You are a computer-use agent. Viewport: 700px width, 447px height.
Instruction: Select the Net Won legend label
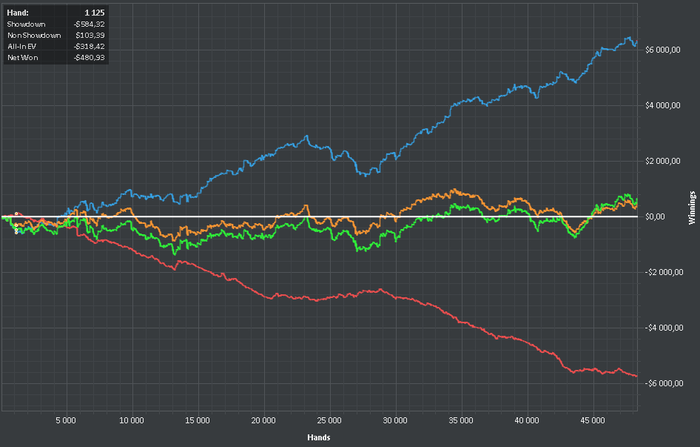(22, 58)
